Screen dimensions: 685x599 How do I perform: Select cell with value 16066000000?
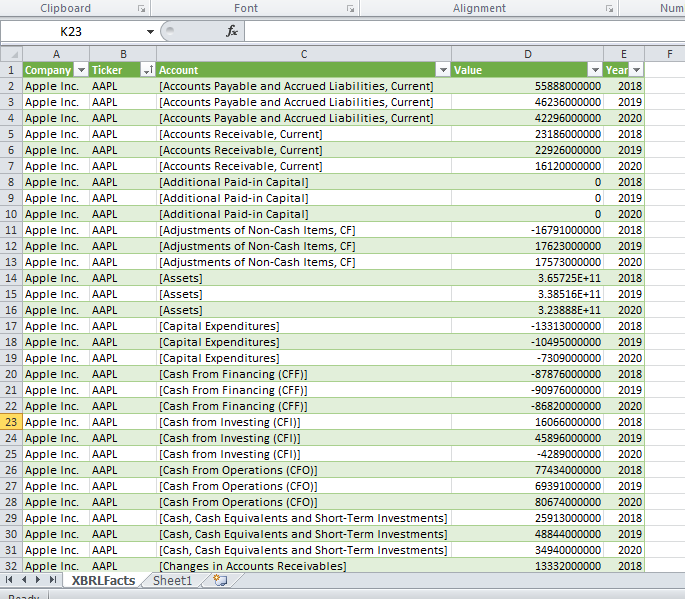[528, 422]
